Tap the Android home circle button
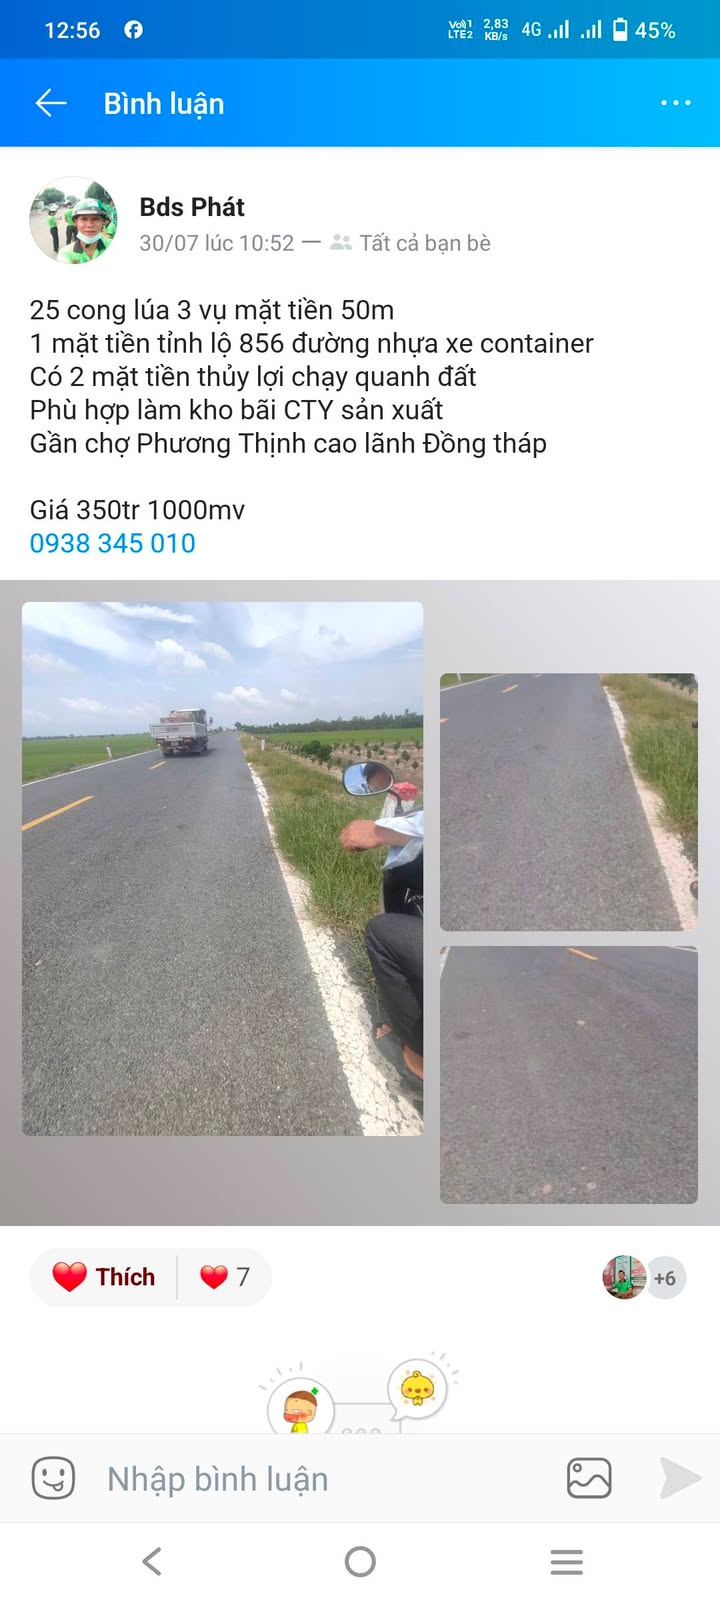 [x=360, y=1561]
